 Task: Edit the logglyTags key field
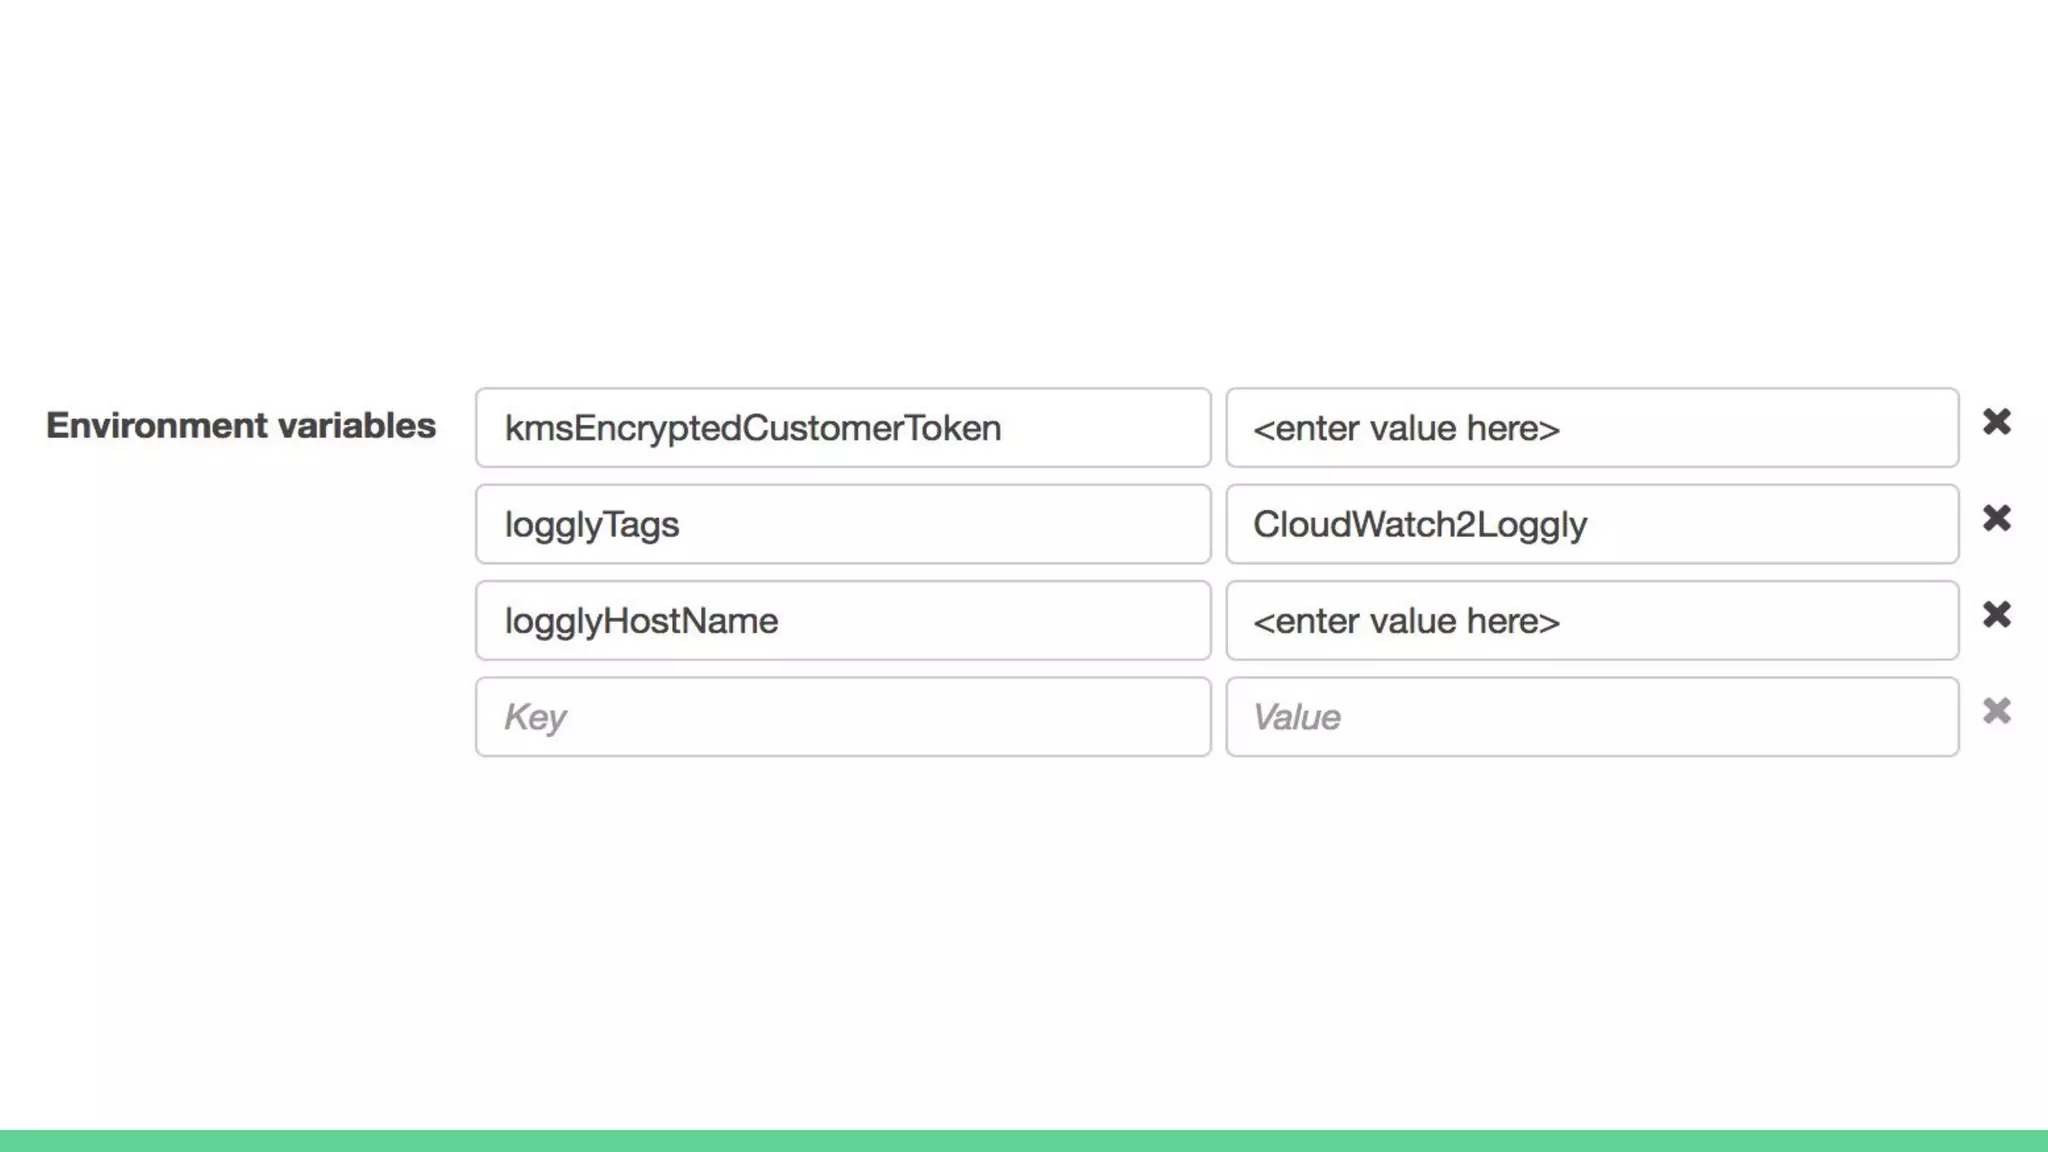click(843, 524)
